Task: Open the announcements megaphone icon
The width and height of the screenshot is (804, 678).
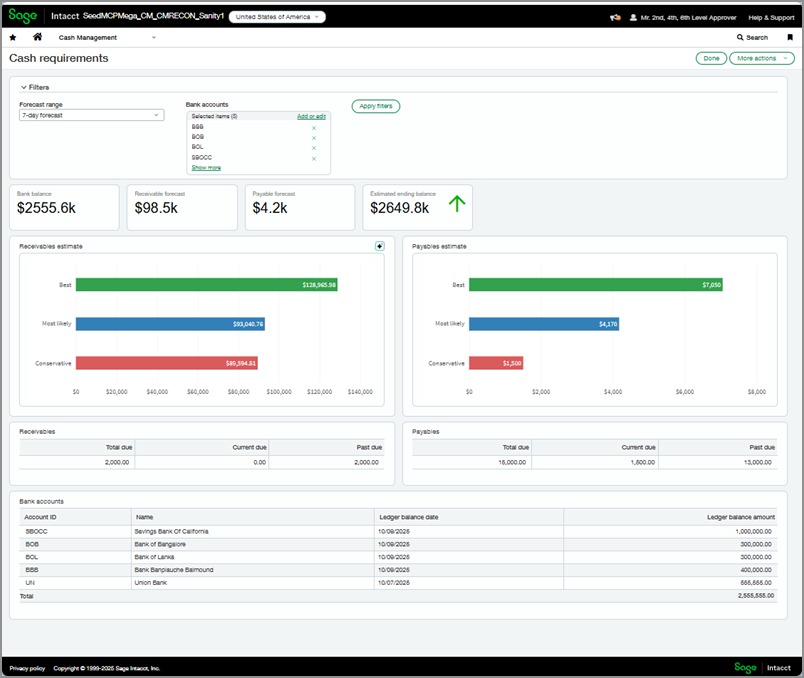Action: point(614,17)
